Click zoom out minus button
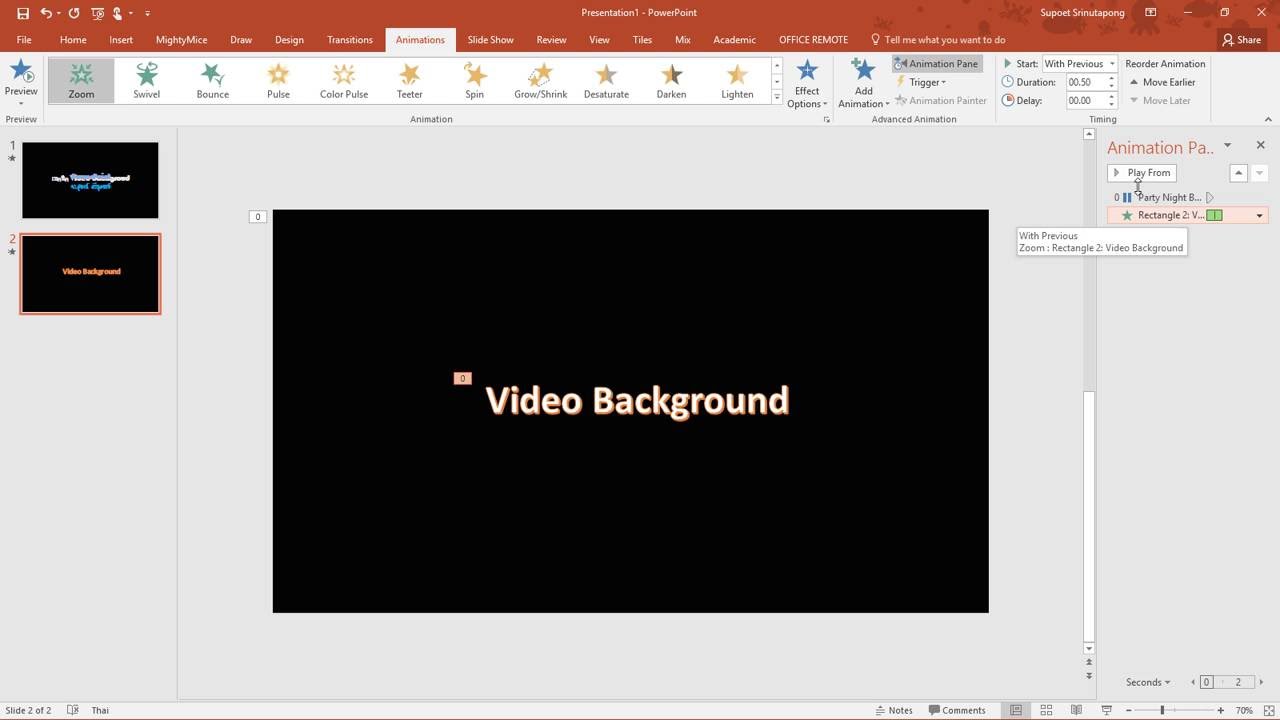The image size is (1280, 720). tap(1129, 710)
